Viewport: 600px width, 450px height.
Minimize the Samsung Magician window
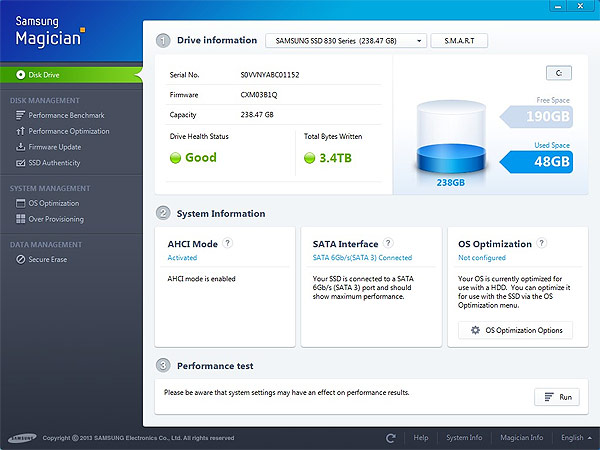(558, 6)
